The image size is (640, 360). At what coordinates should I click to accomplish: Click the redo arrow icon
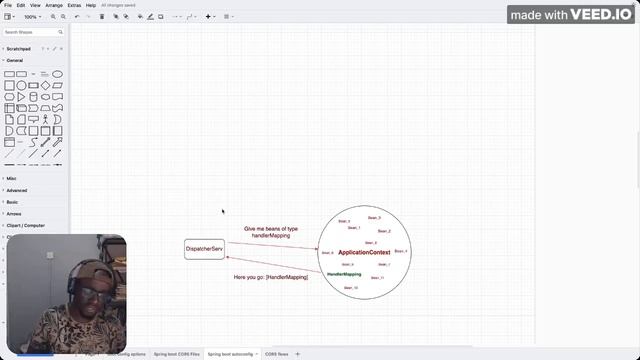88,17
